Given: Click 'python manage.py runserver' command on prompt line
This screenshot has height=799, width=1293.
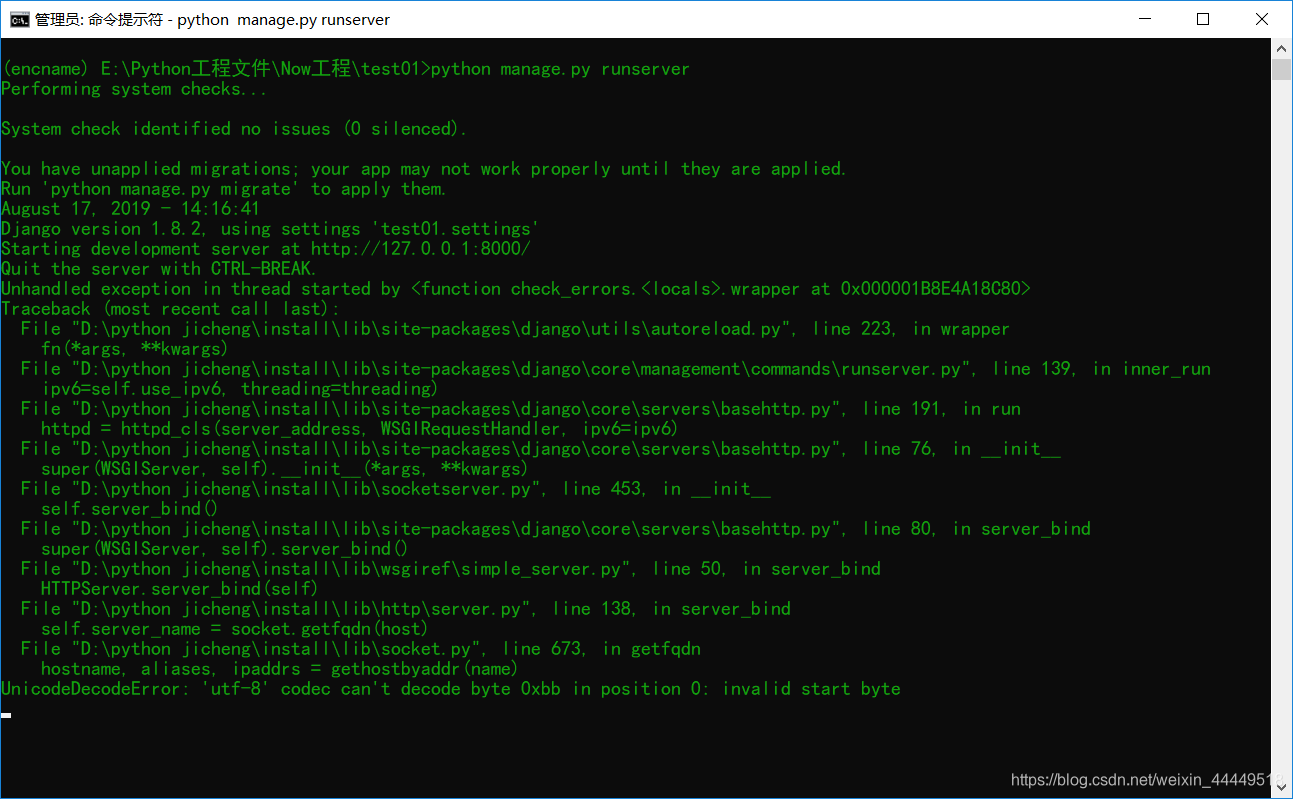Looking at the screenshot, I should pyautogui.click(x=560, y=69).
